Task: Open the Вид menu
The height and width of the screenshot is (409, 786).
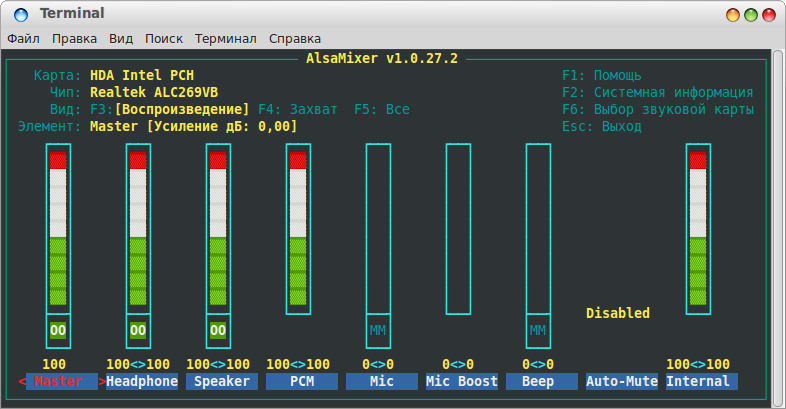Action: pos(121,39)
